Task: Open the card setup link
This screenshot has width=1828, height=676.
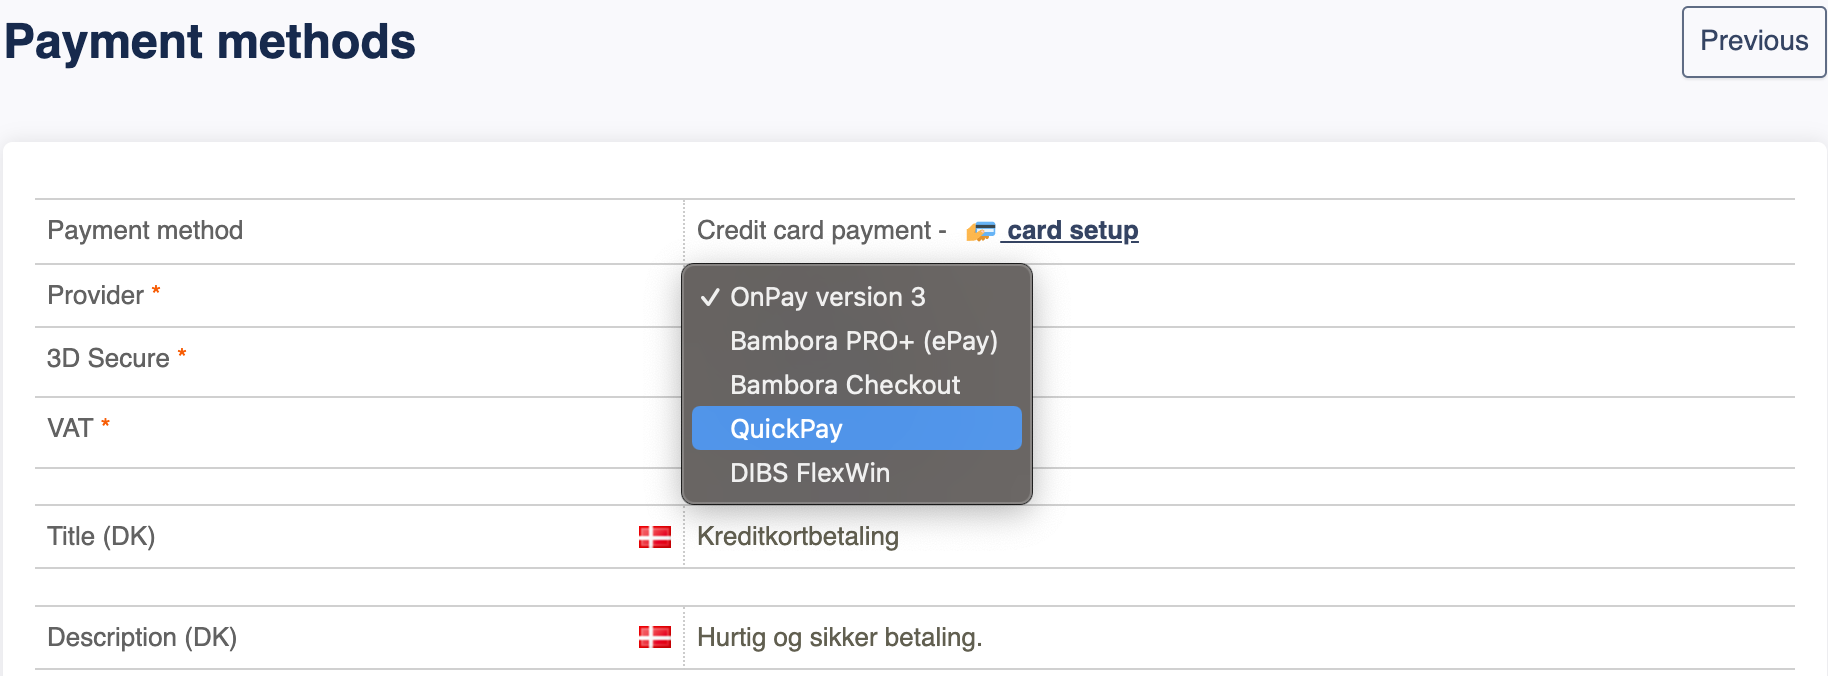Action: (1072, 231)
